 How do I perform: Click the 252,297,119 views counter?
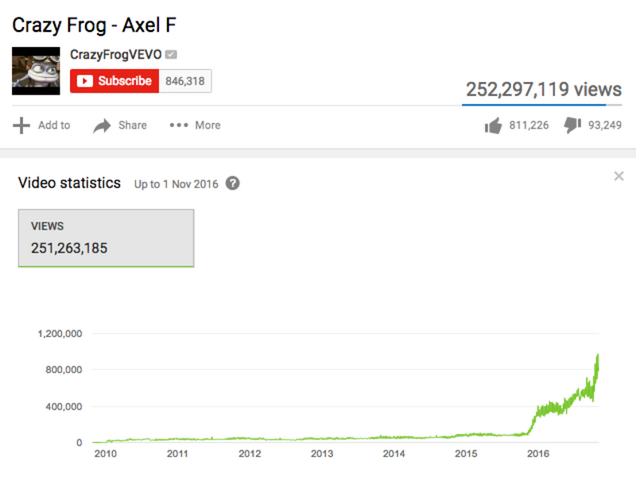pyautogui.click(x=543, y=89)
